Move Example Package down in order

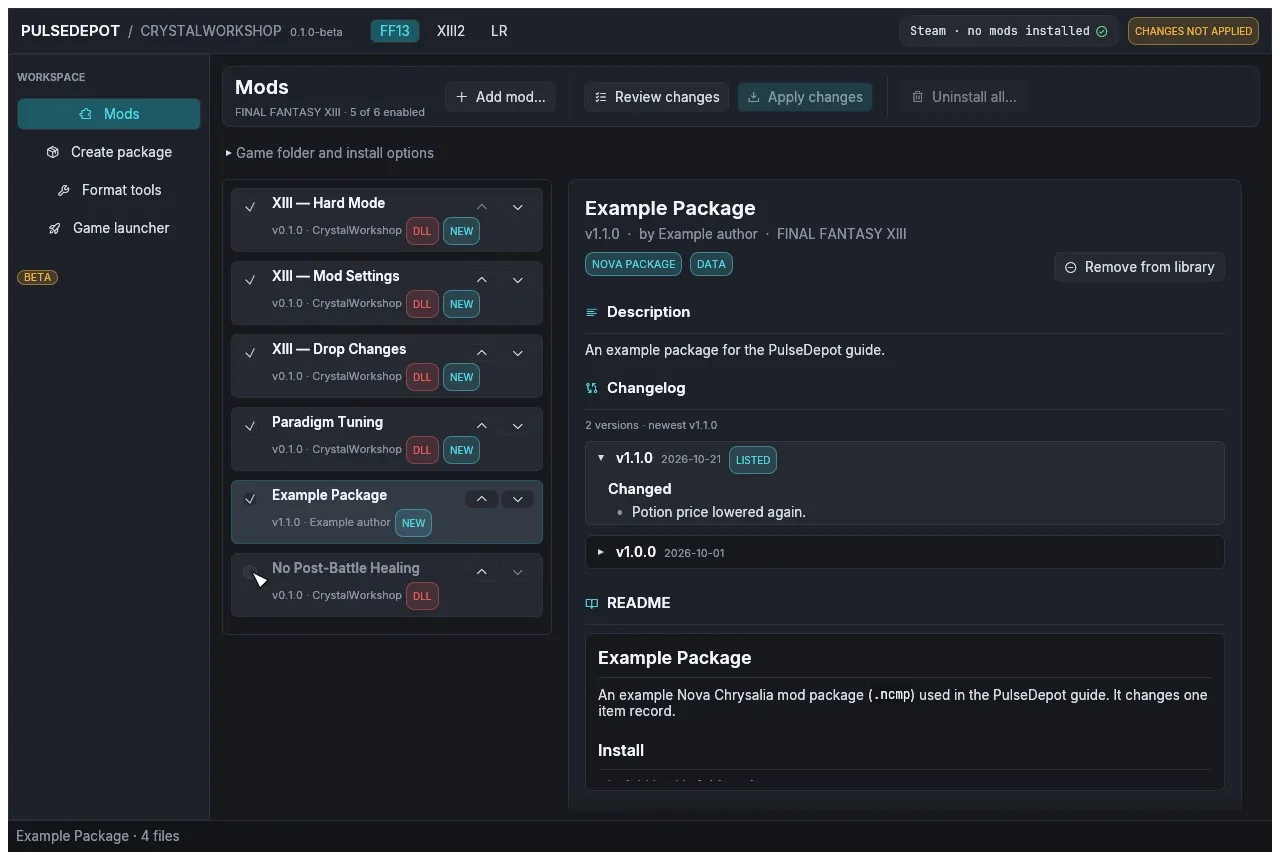517,499
